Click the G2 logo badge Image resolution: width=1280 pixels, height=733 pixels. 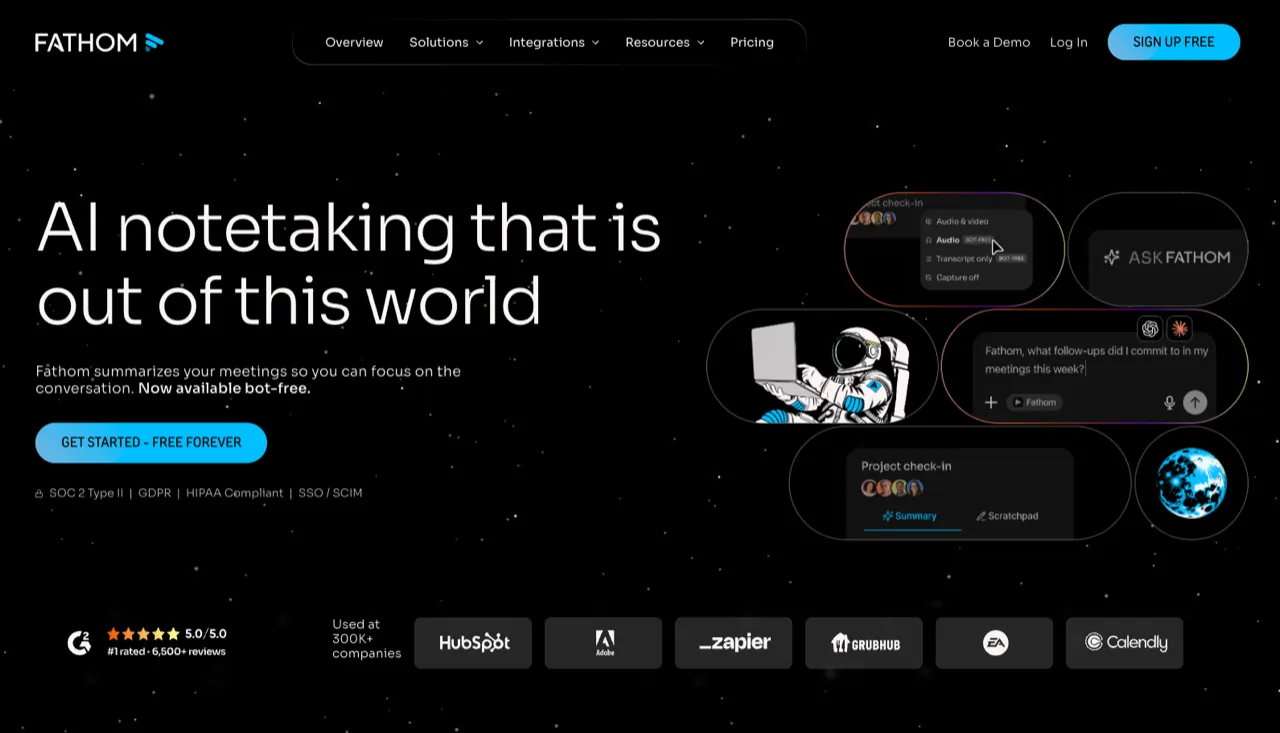coord(79,643)
